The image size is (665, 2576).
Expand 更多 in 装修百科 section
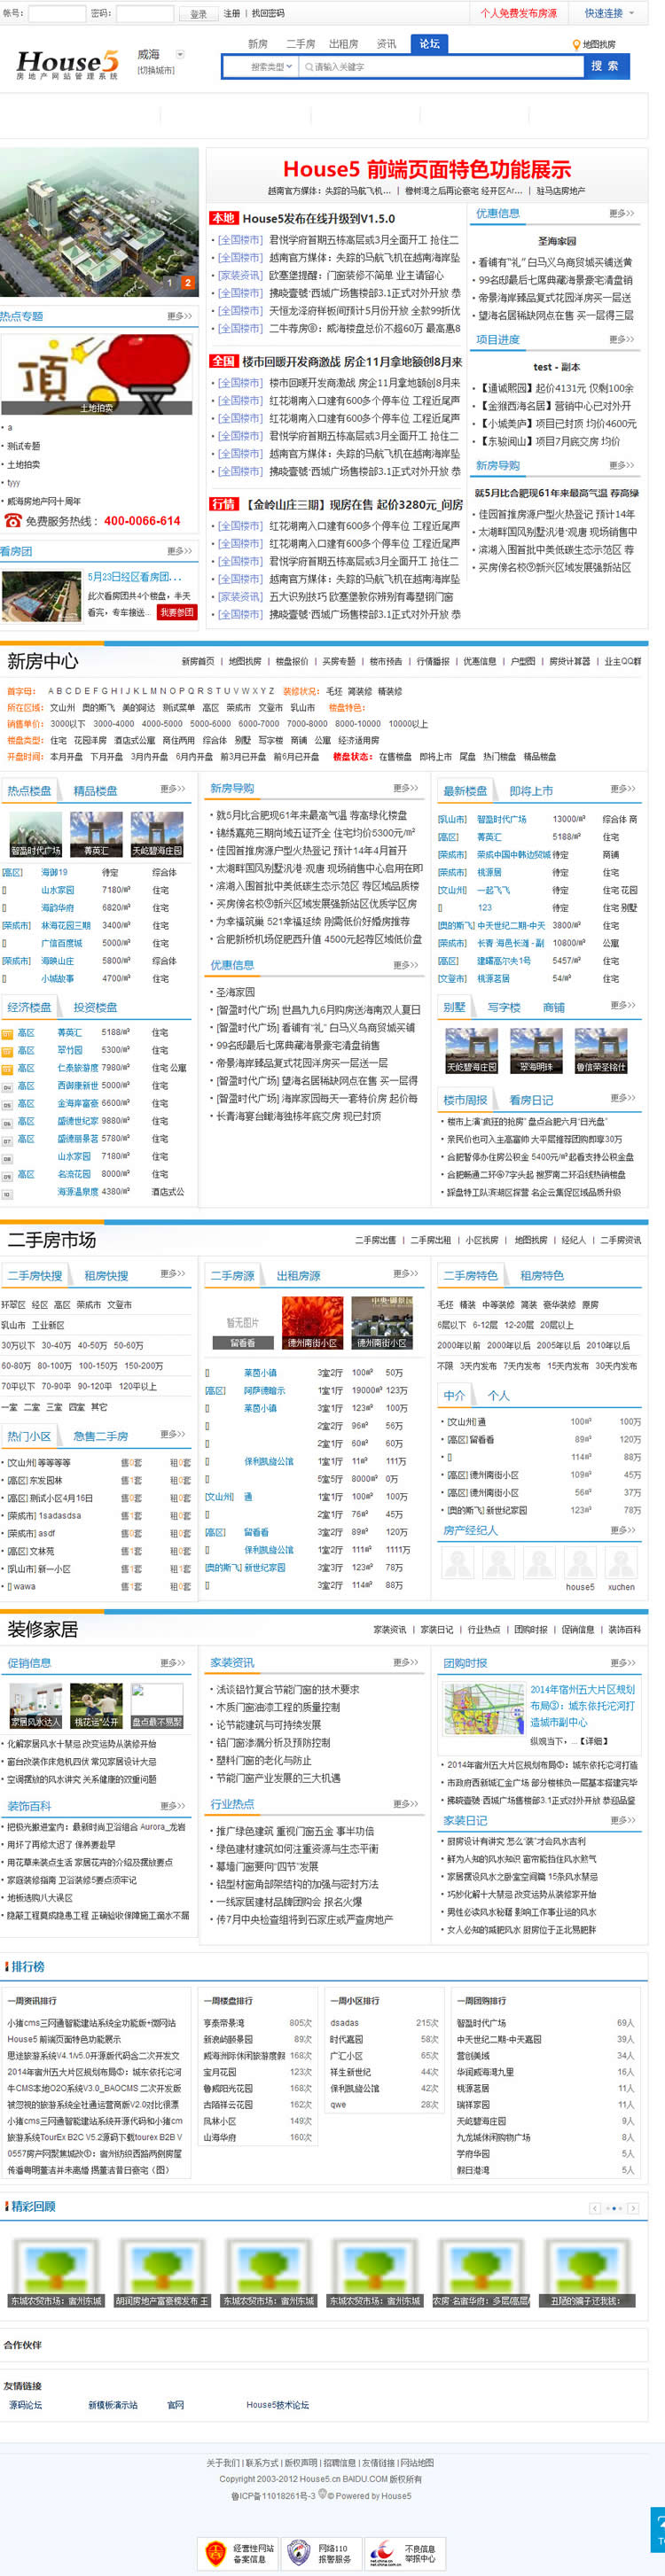pos(173,1806)
